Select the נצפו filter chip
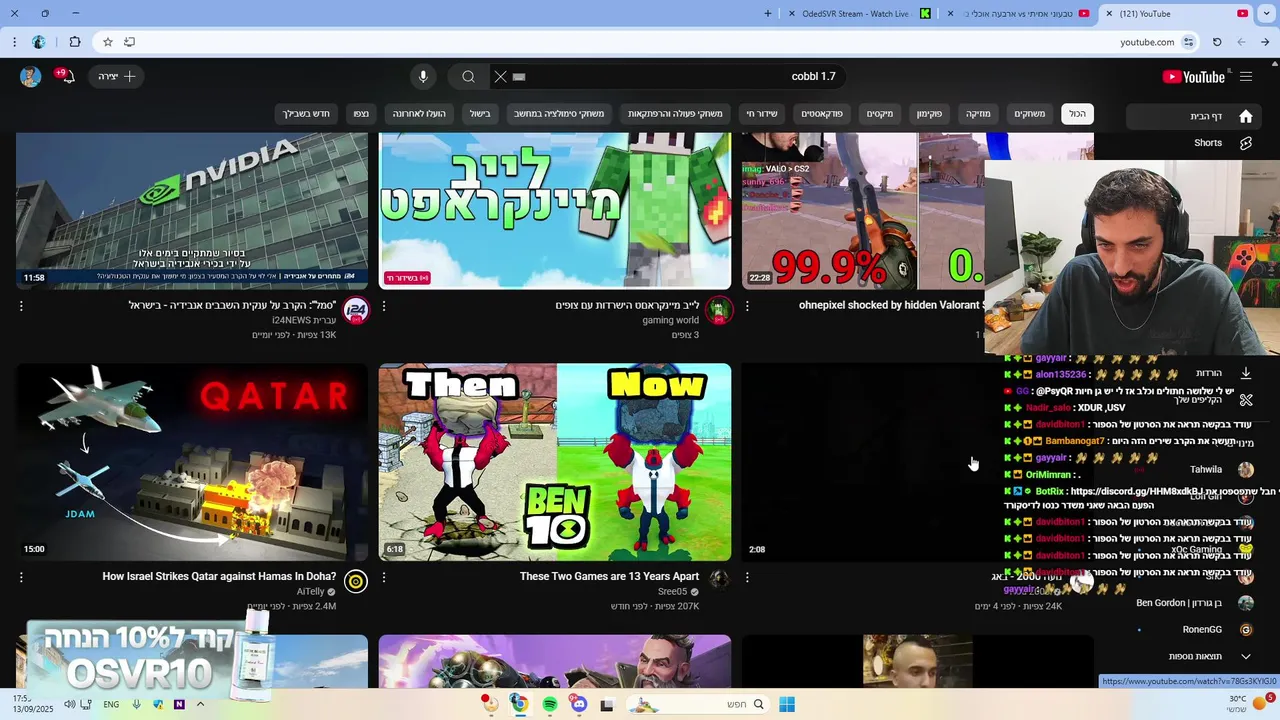The image size is (1280, 720). pos(361,114)
